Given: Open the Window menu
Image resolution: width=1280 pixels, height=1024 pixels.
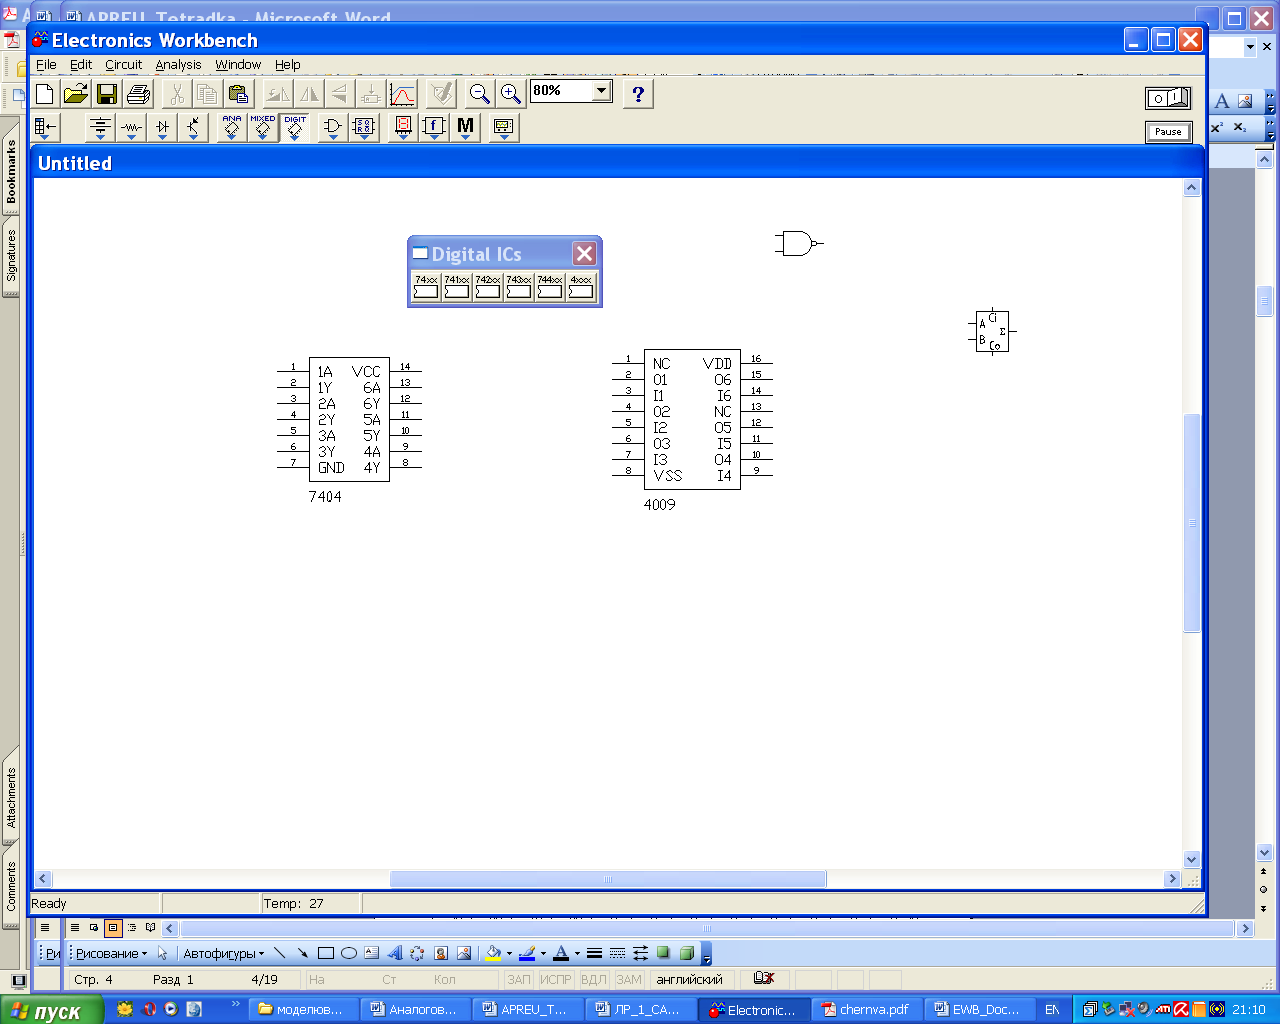Looking at the screenshot, I should click(x=238, y=65).
